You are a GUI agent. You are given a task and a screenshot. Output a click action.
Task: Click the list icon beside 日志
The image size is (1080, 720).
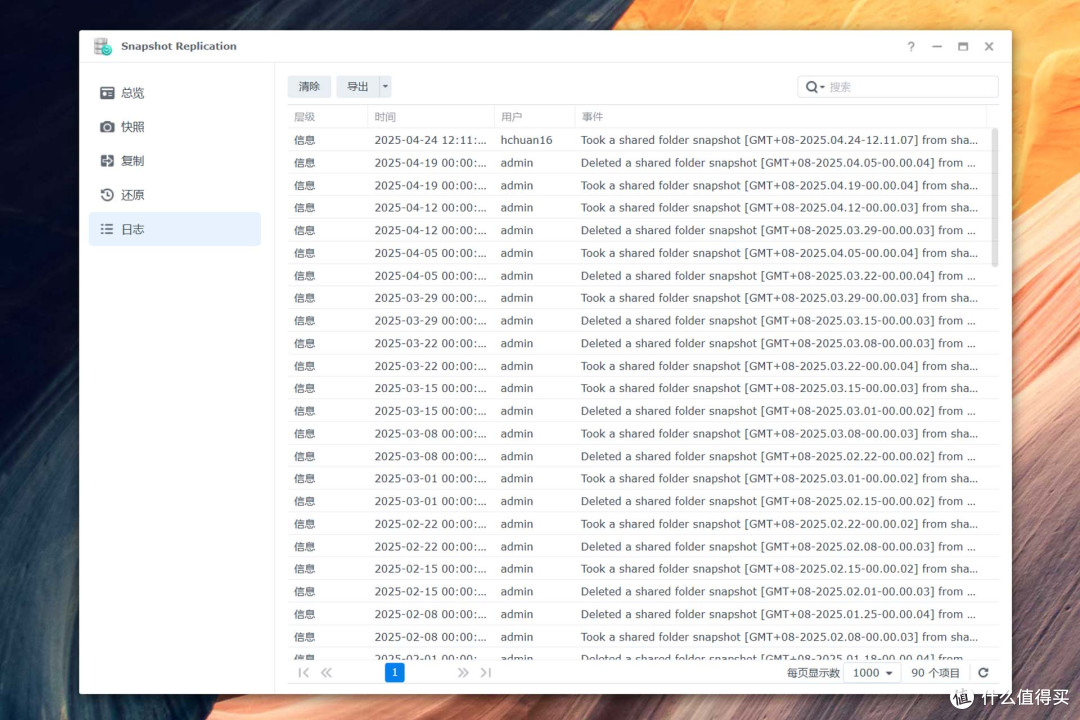click(x=107, y=229)
